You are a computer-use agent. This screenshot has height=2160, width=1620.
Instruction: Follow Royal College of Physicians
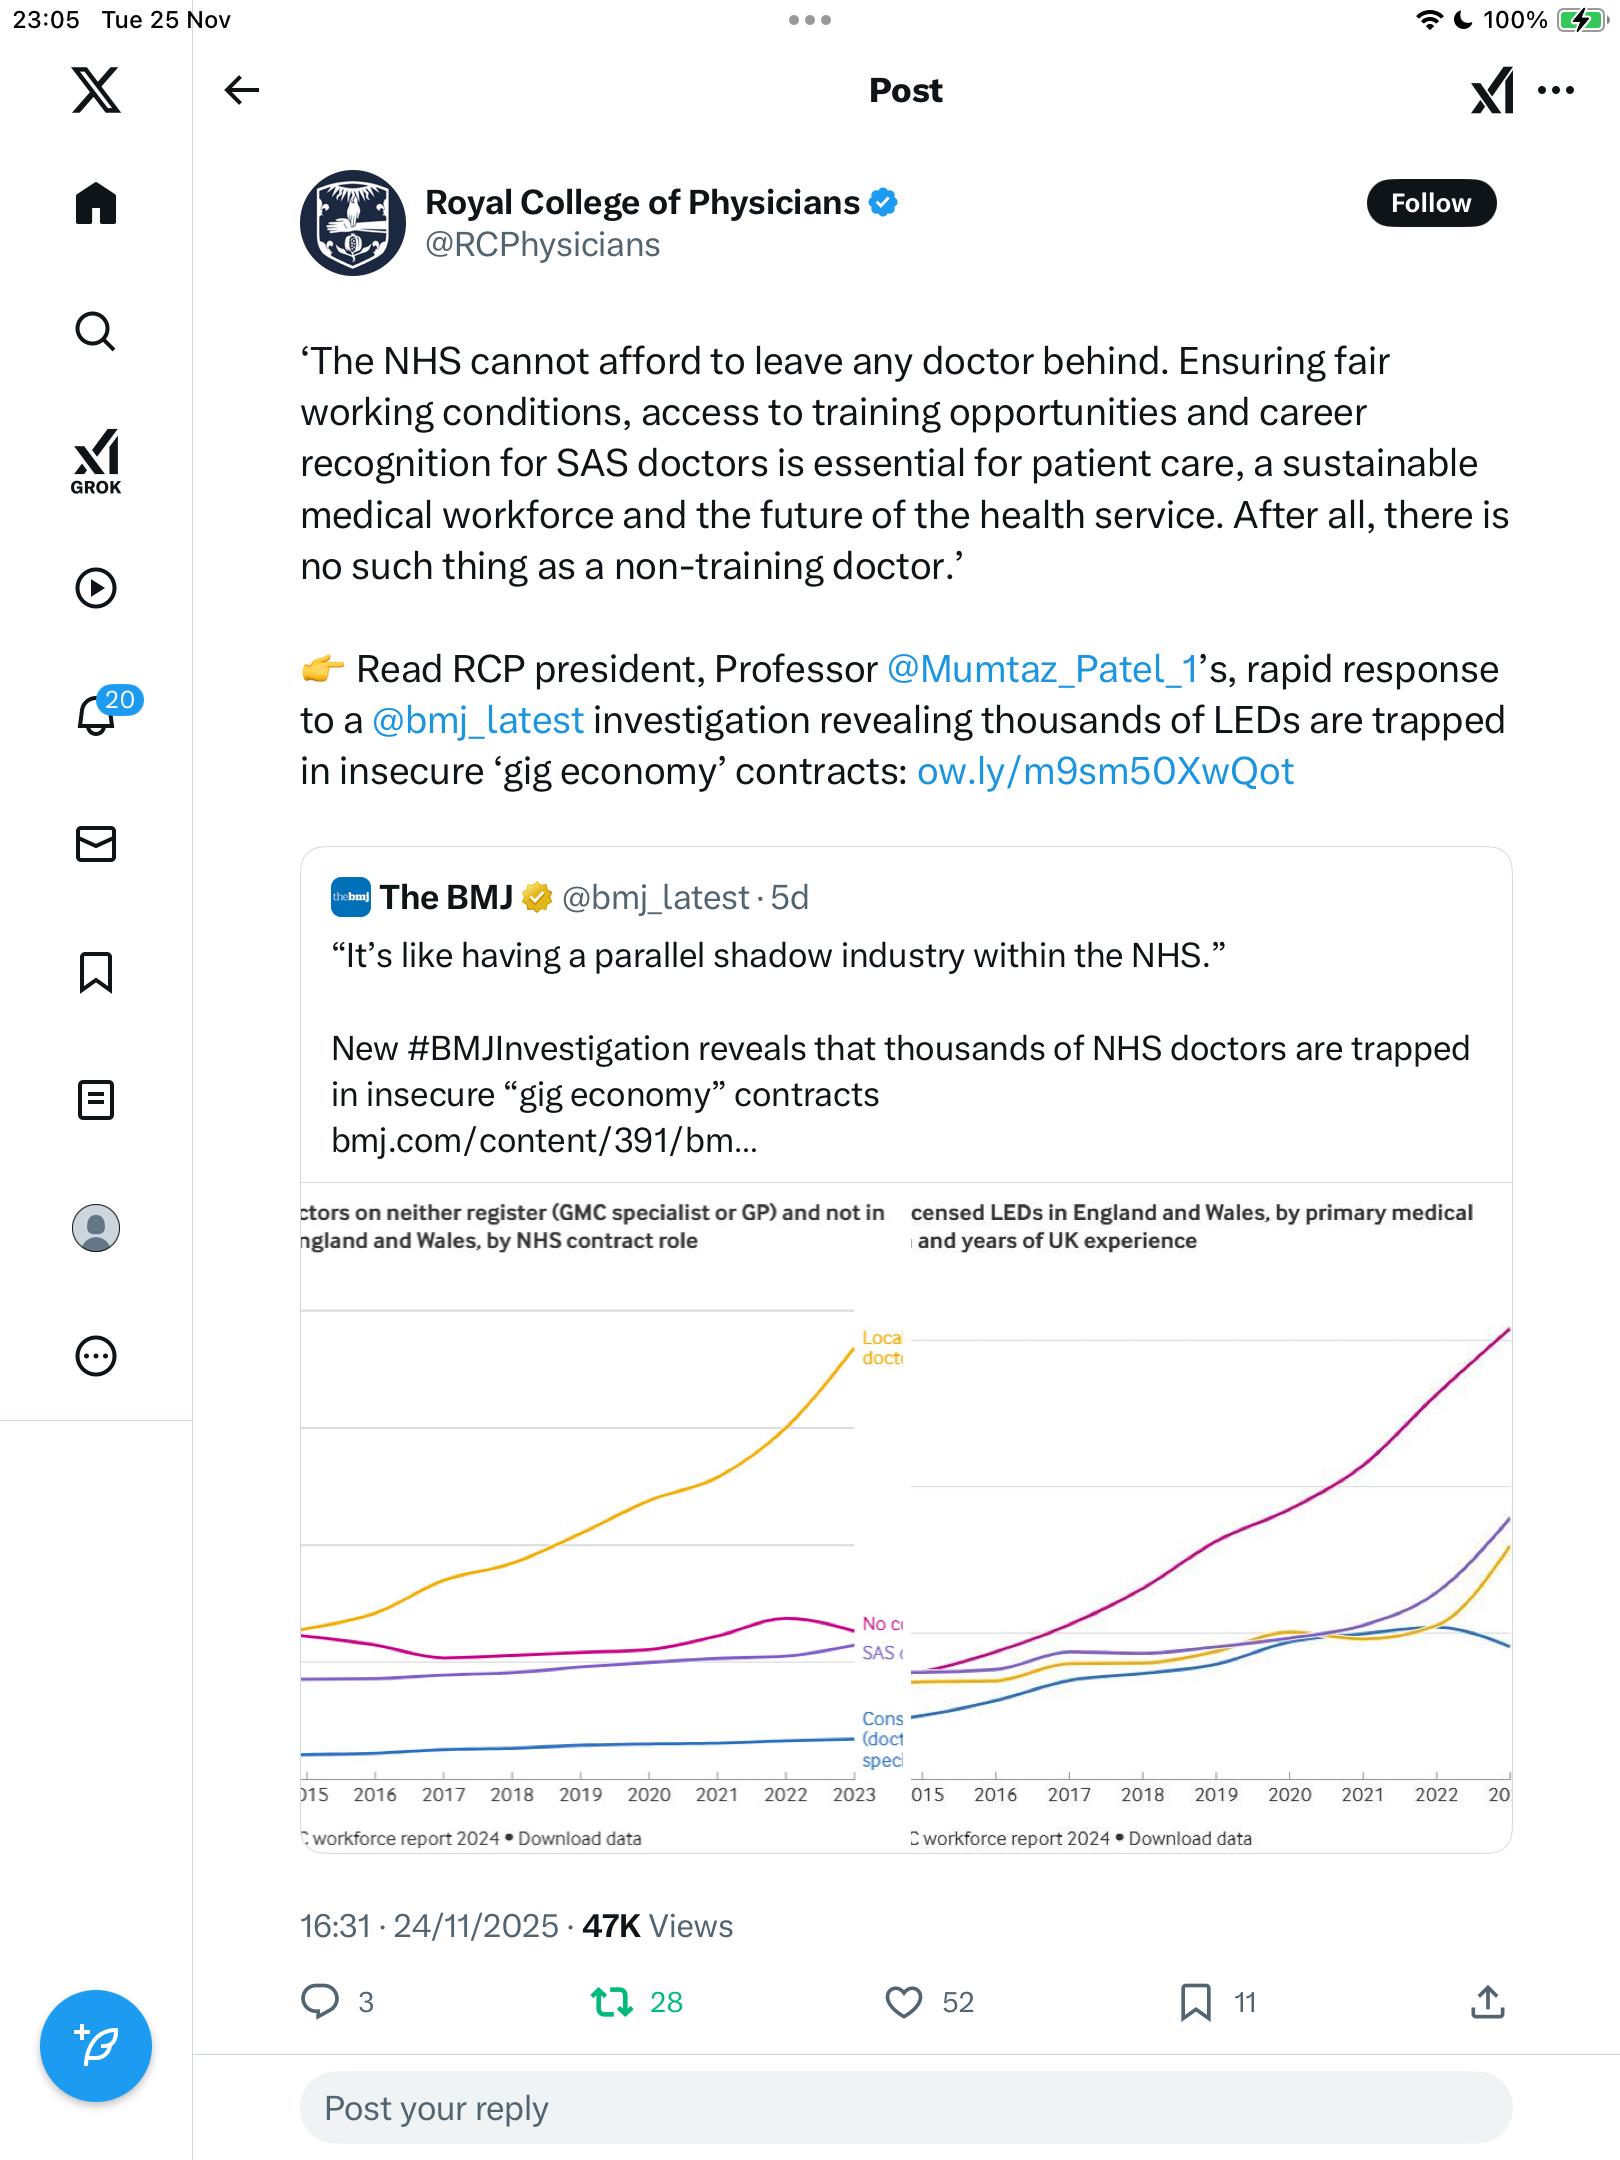tap(1431, 203)
